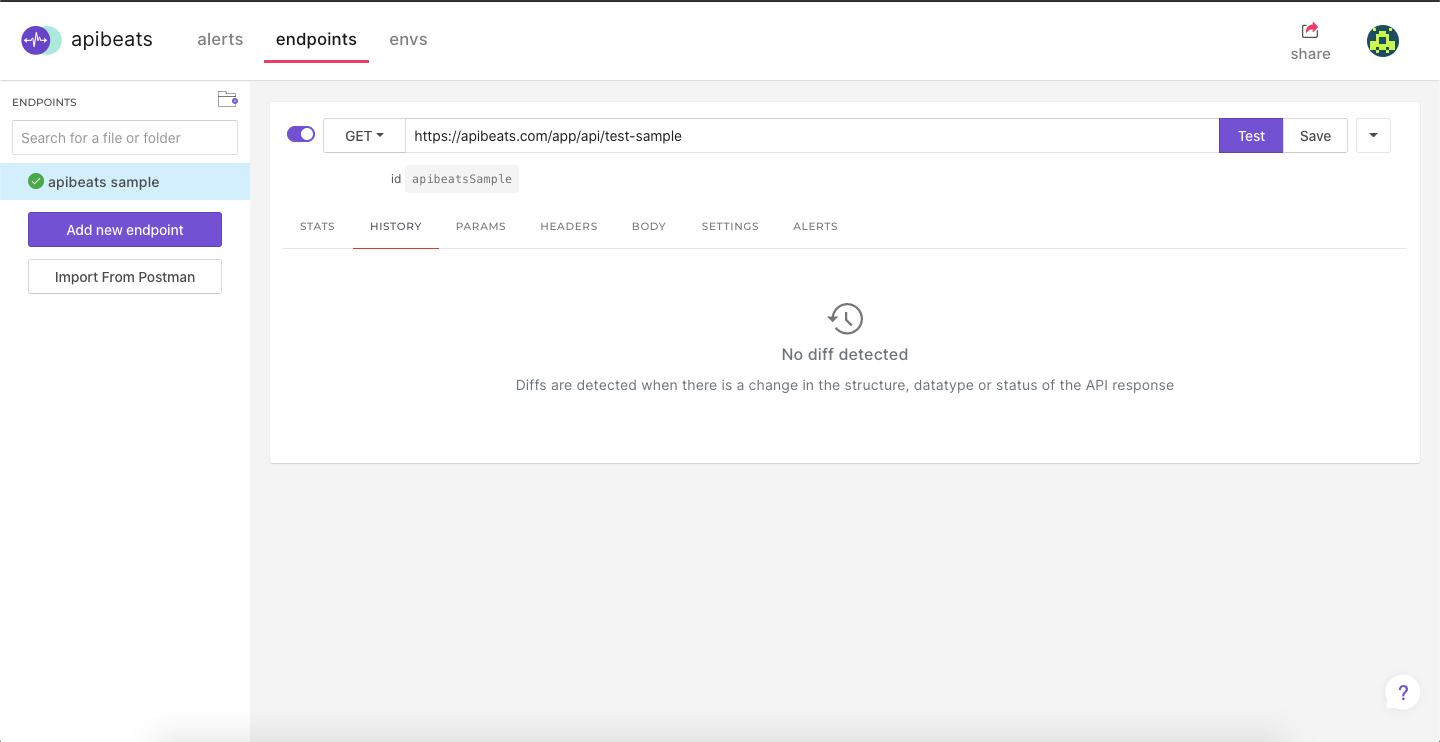This screenshot has height=742, width=1440.
Task: Select the HISTORY tab
Action: tap(396, 227)
